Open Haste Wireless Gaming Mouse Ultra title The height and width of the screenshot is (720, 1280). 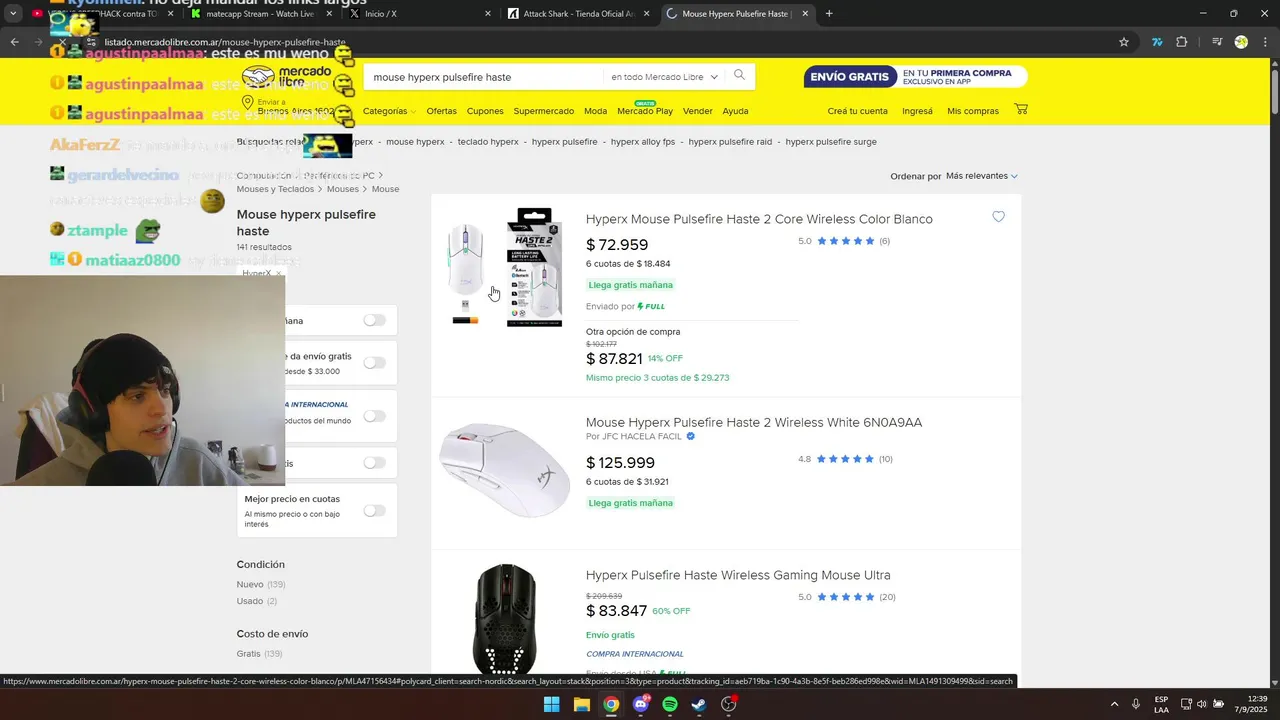738,575
